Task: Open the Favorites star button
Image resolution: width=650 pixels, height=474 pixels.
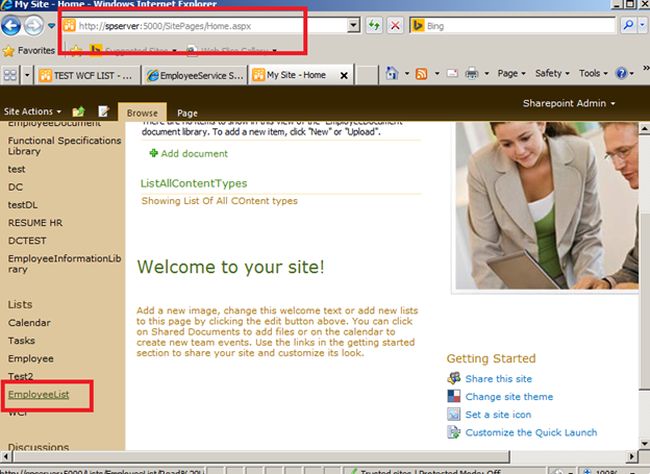Action: (29, 51)
